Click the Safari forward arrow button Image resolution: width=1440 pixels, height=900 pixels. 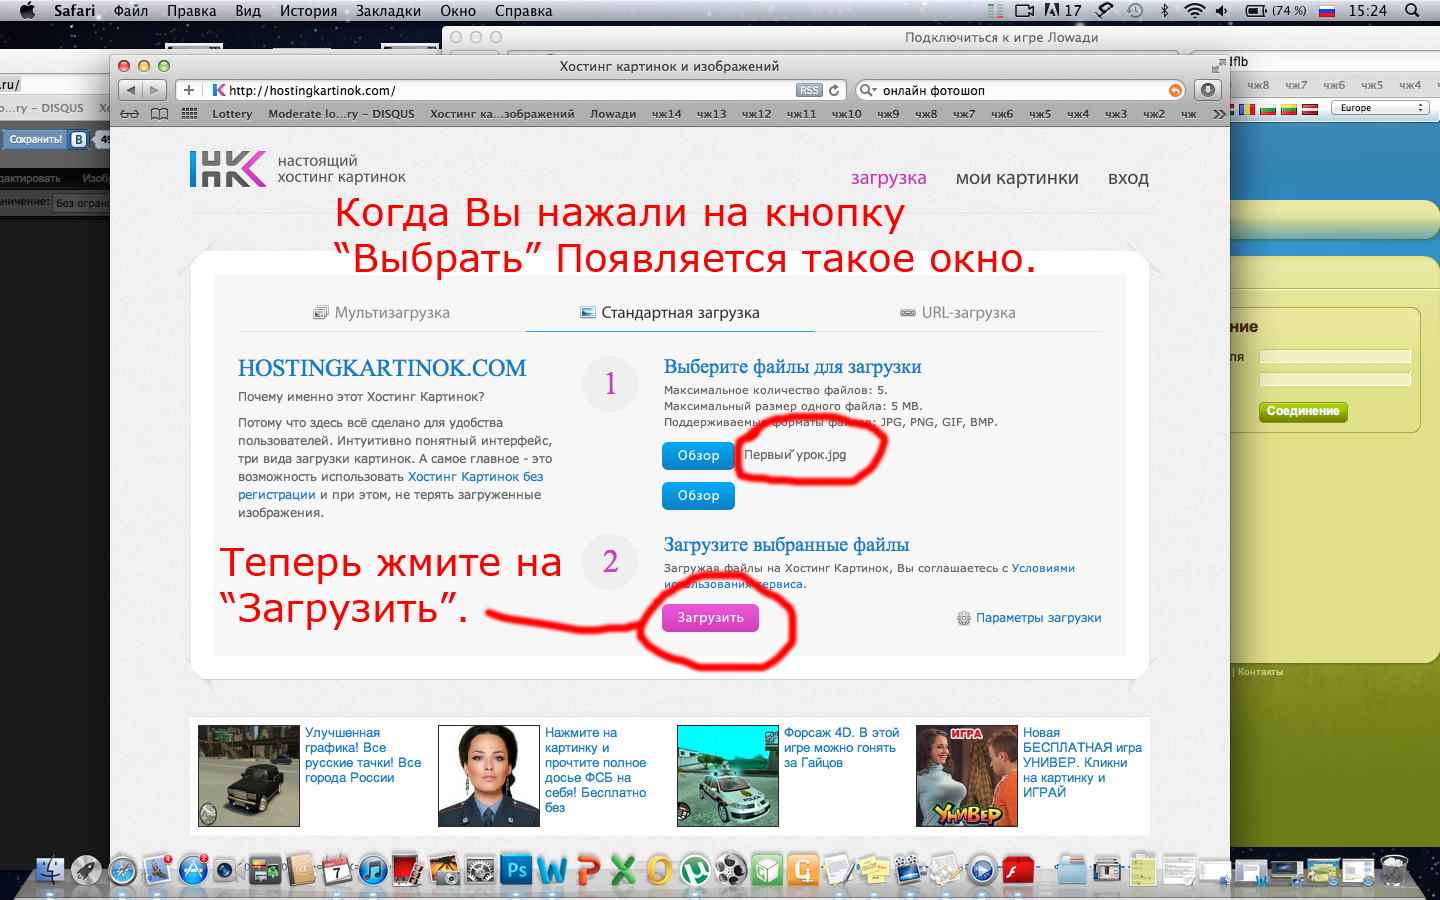155,90
